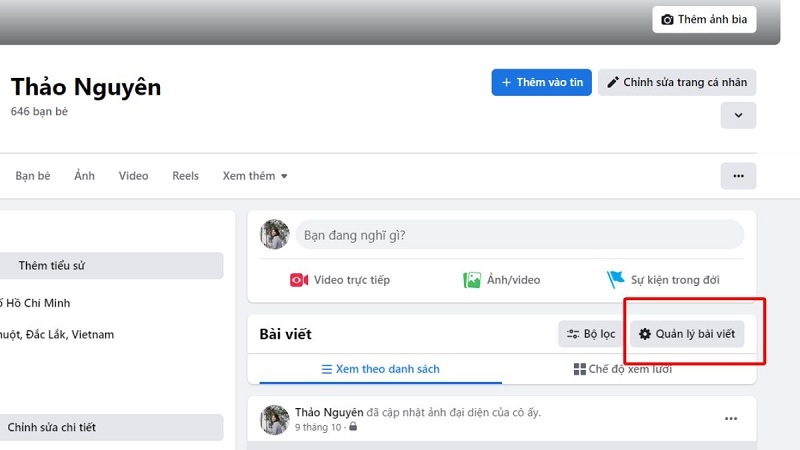Click the Thêm ảnh bìa camera button

[x=704, y=19]
